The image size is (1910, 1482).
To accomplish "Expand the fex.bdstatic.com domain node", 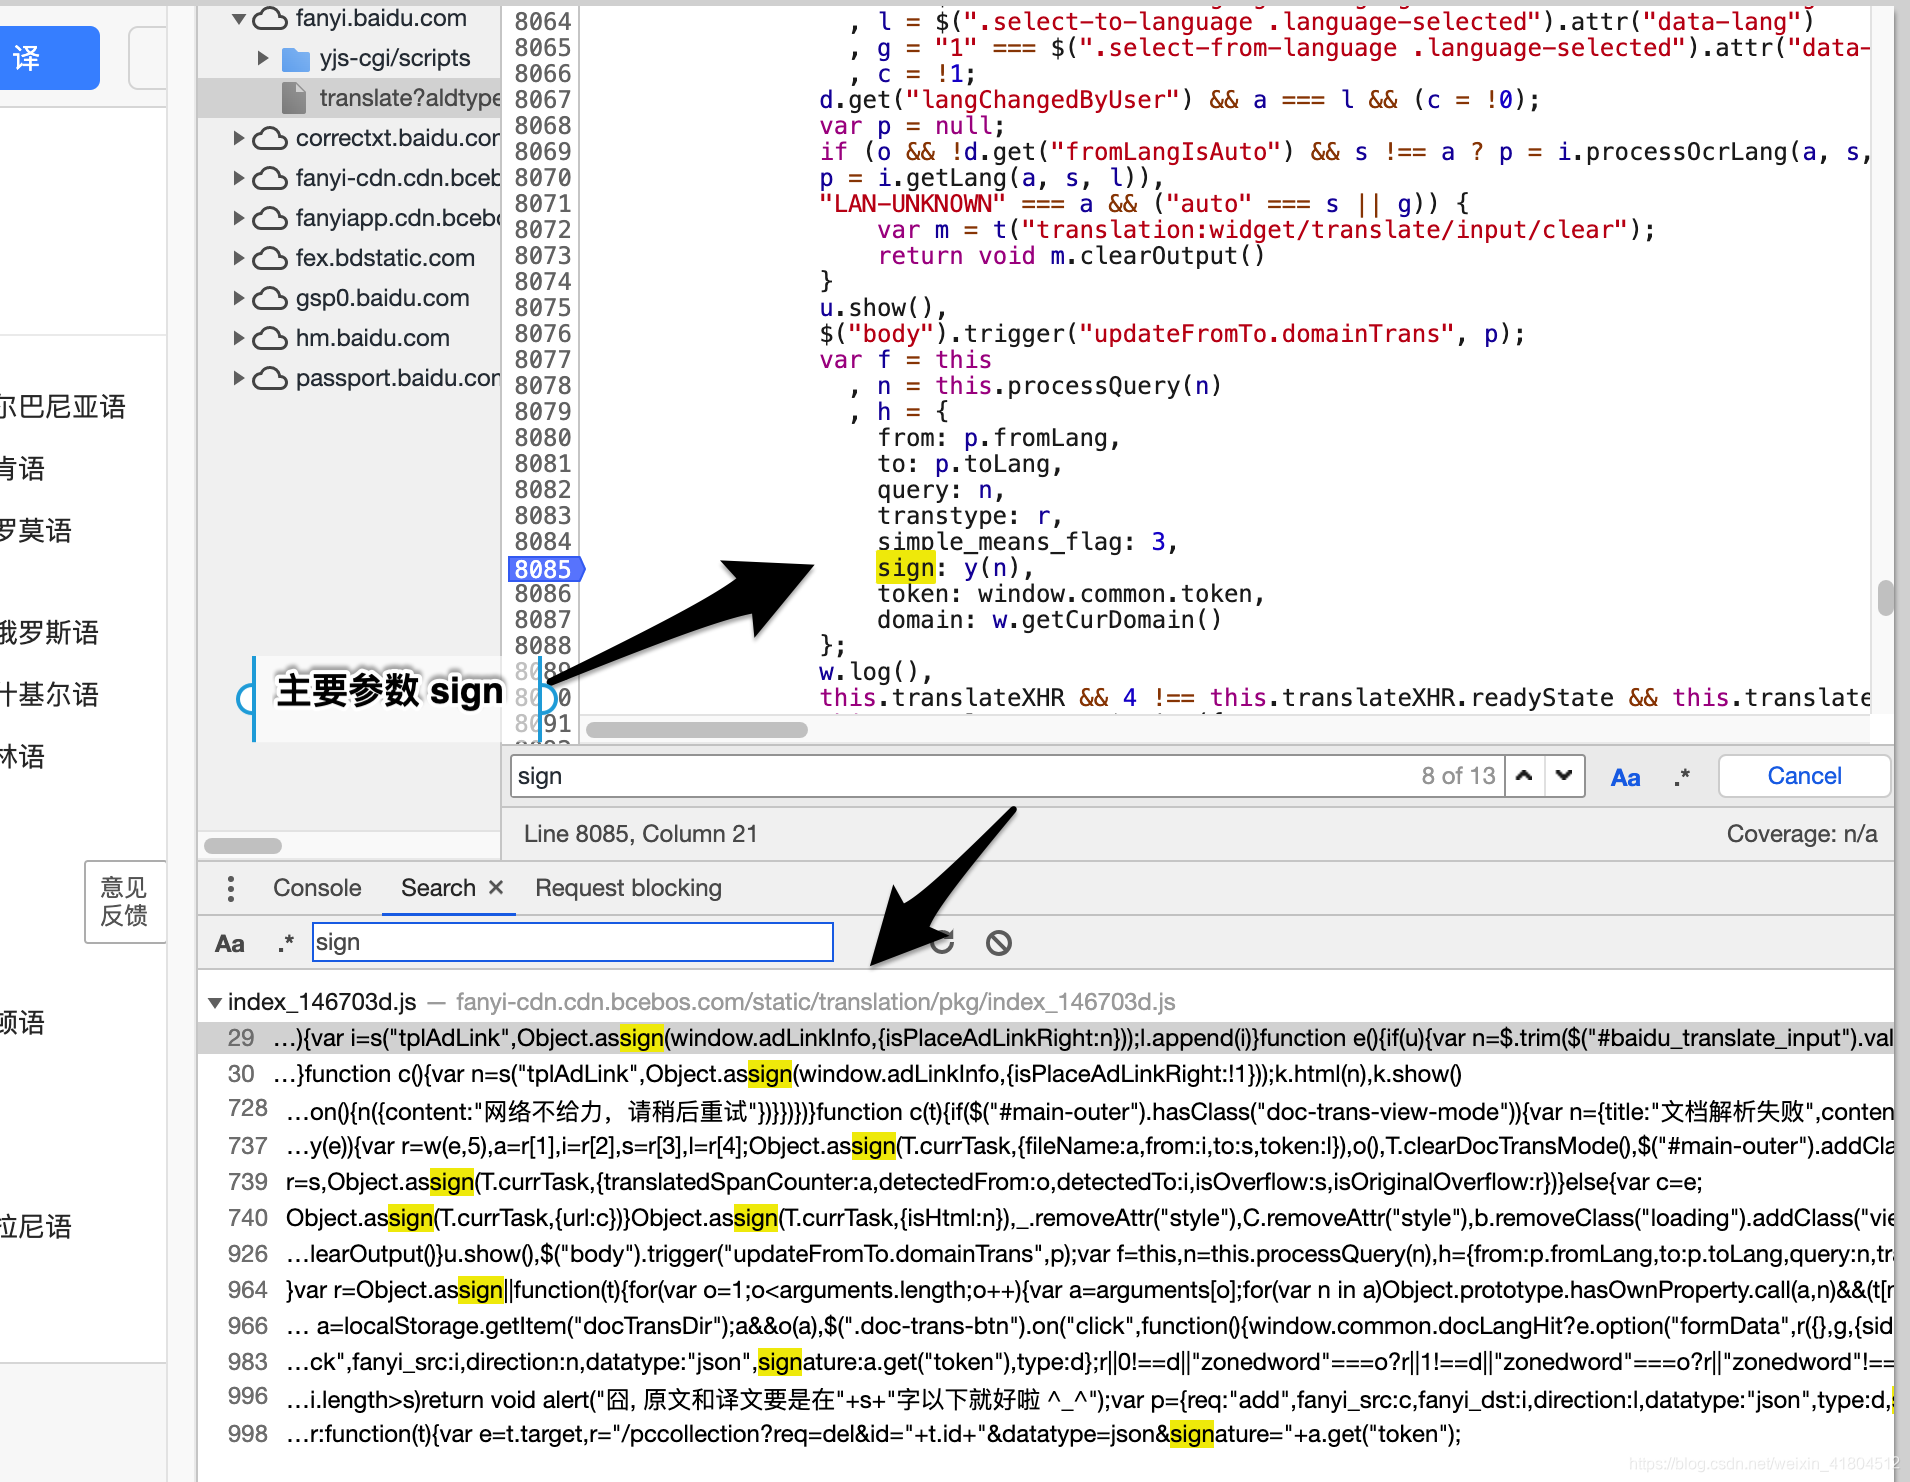I will tap(238, 258).
